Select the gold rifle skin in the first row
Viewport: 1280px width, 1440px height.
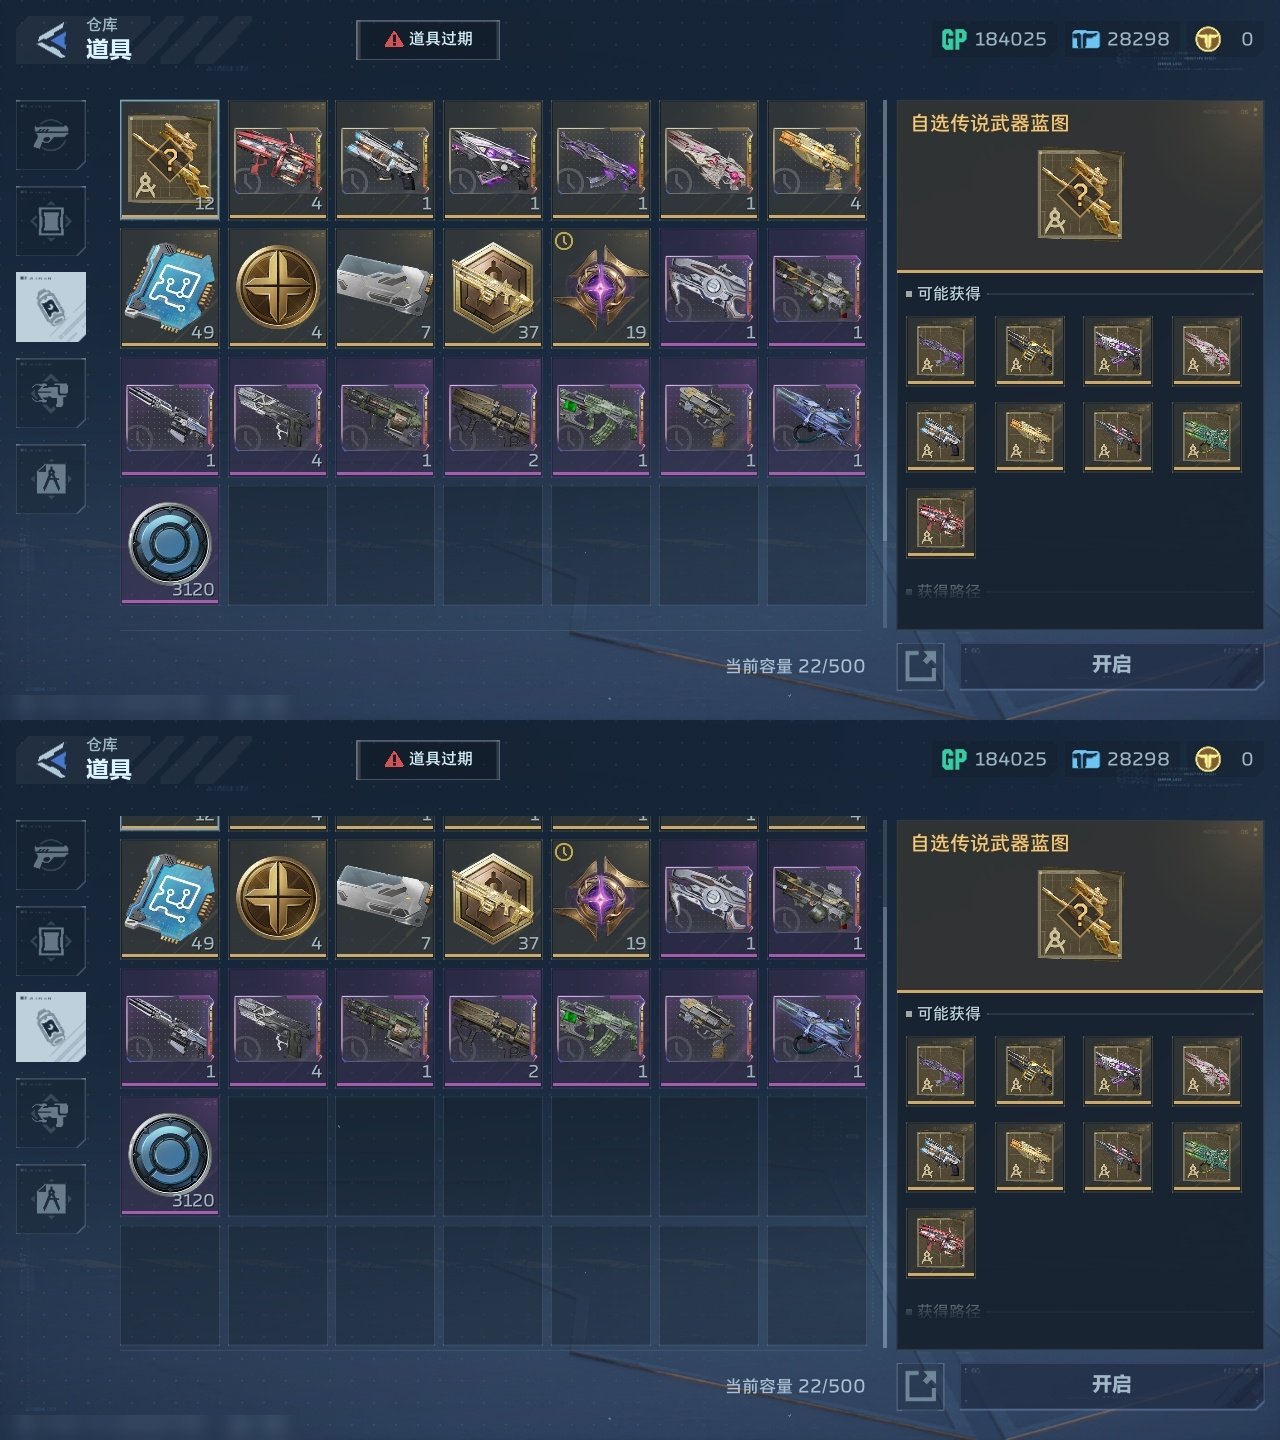tap(817, 160)
